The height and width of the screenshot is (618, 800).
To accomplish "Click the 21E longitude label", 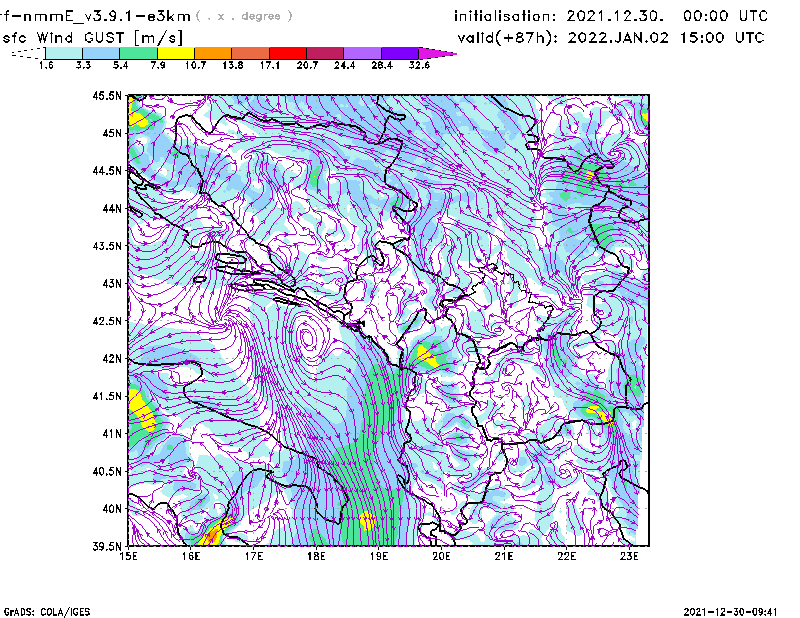I will click(504, 556).
